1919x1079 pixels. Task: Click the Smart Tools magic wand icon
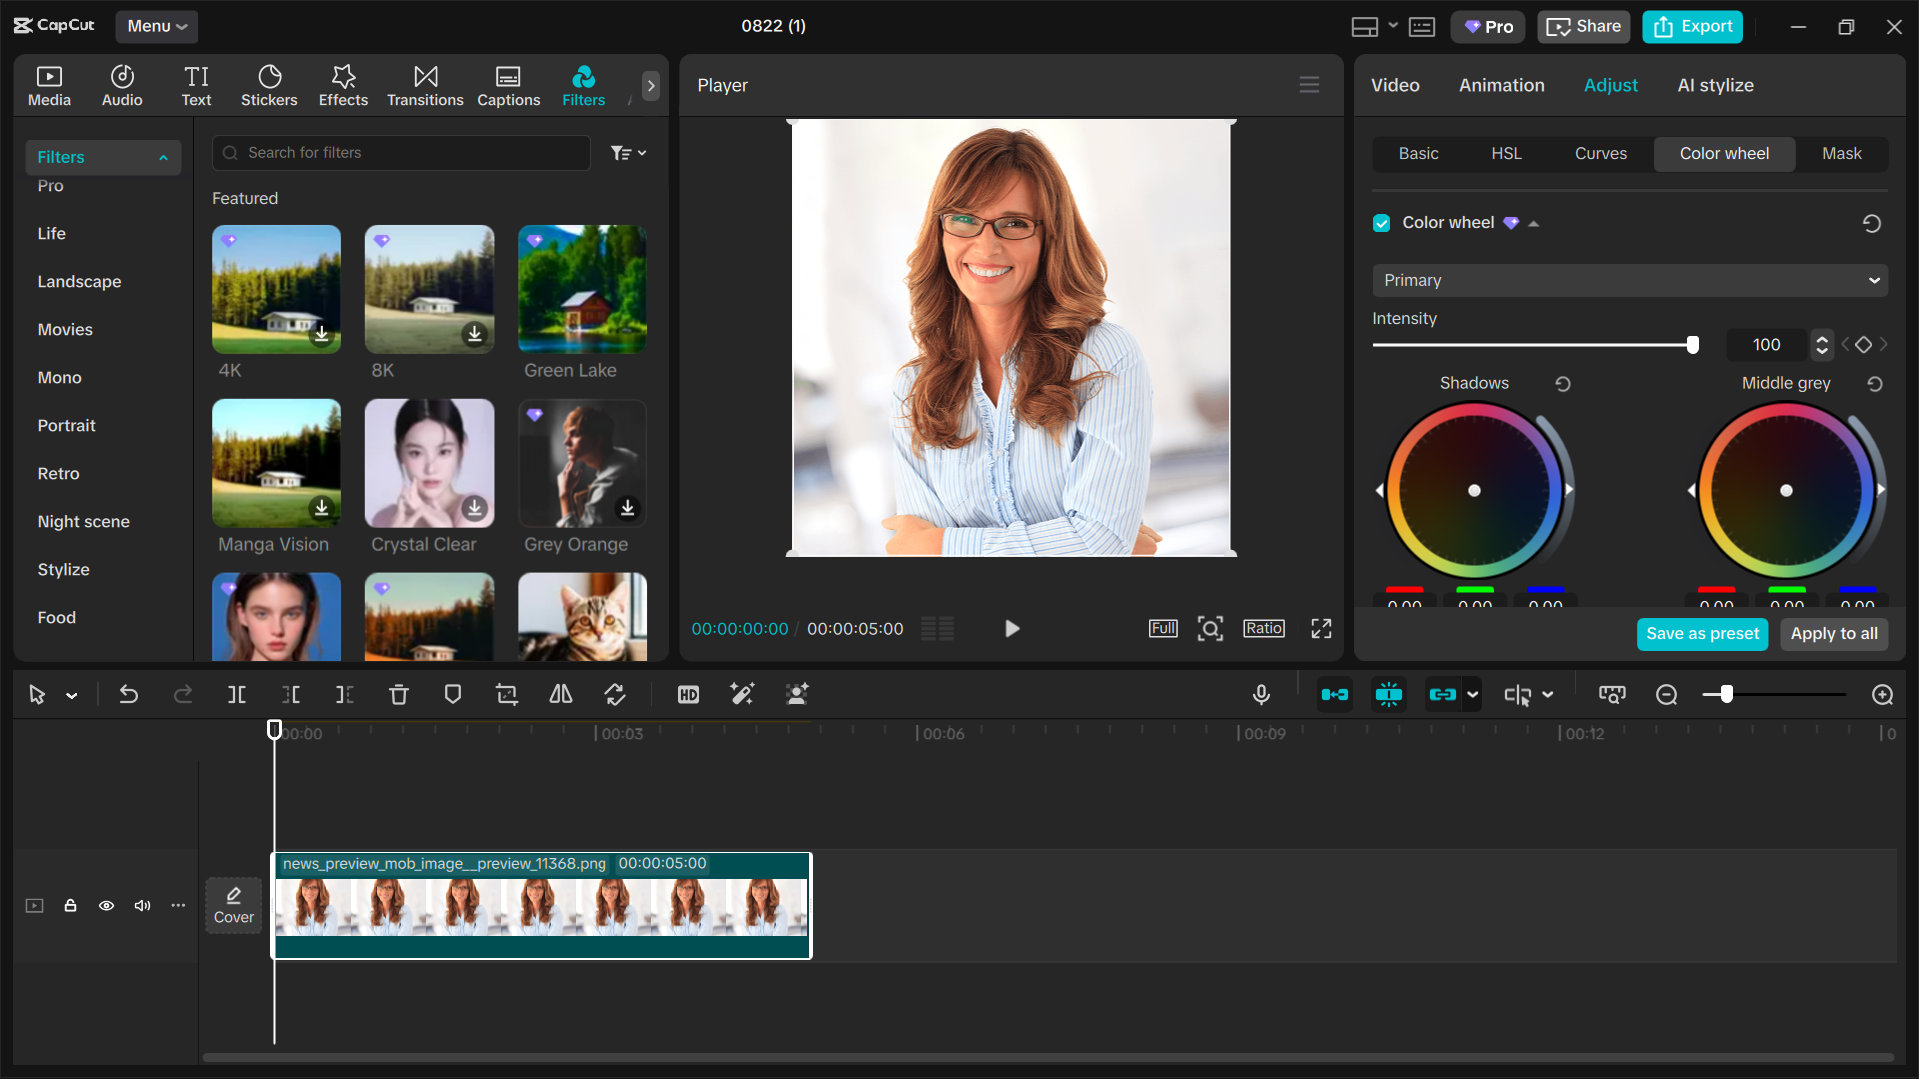click(x=742, y=694)
